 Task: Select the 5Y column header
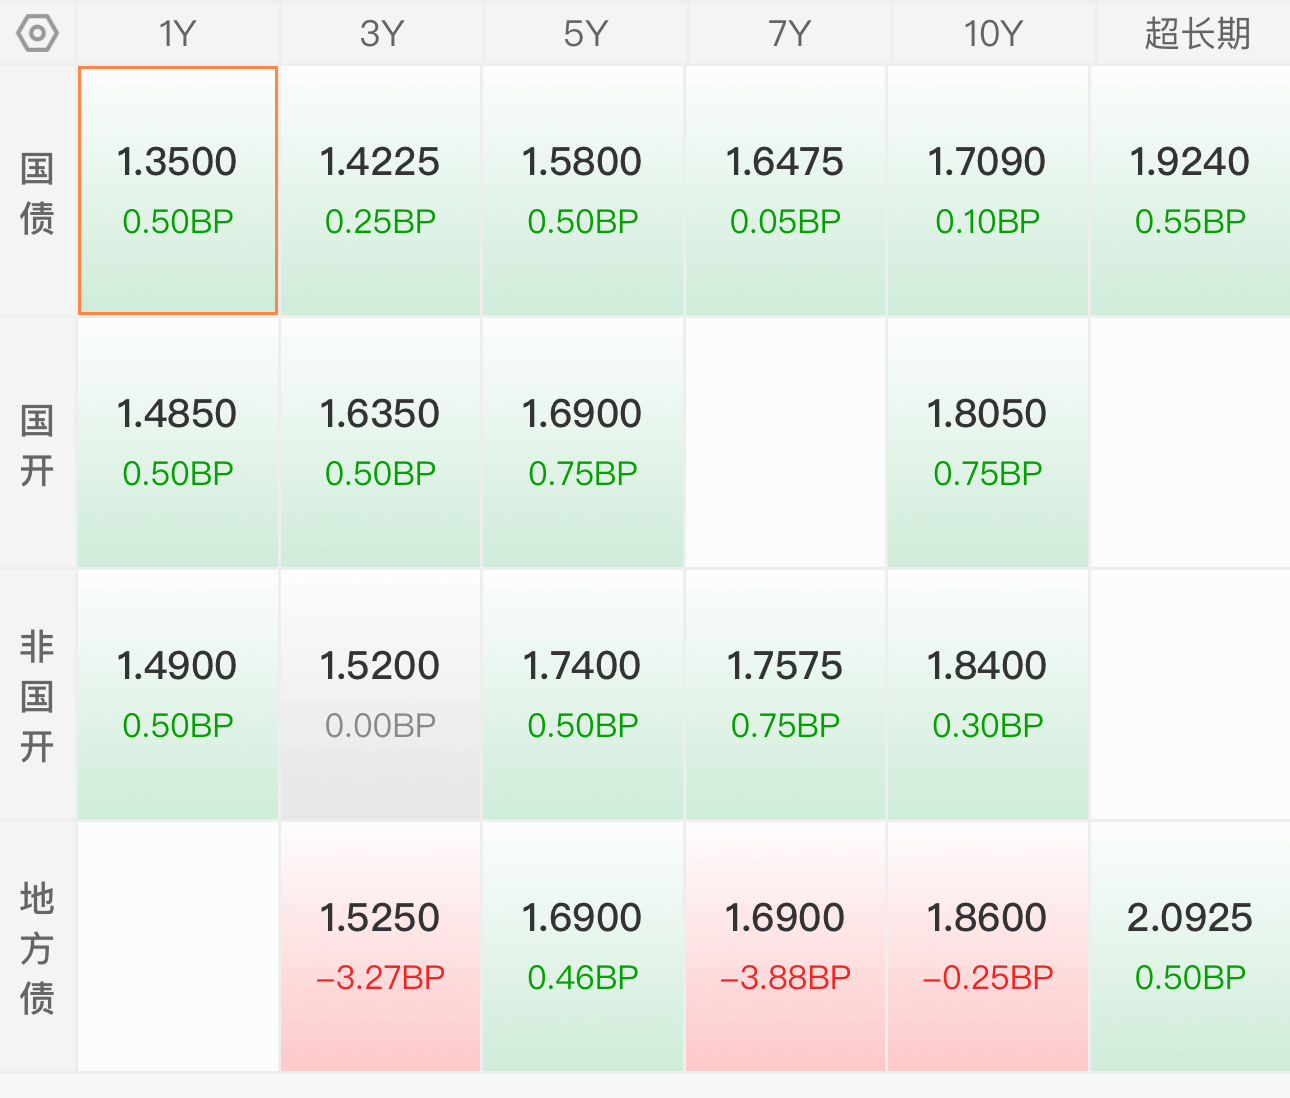tap(586, 34)
